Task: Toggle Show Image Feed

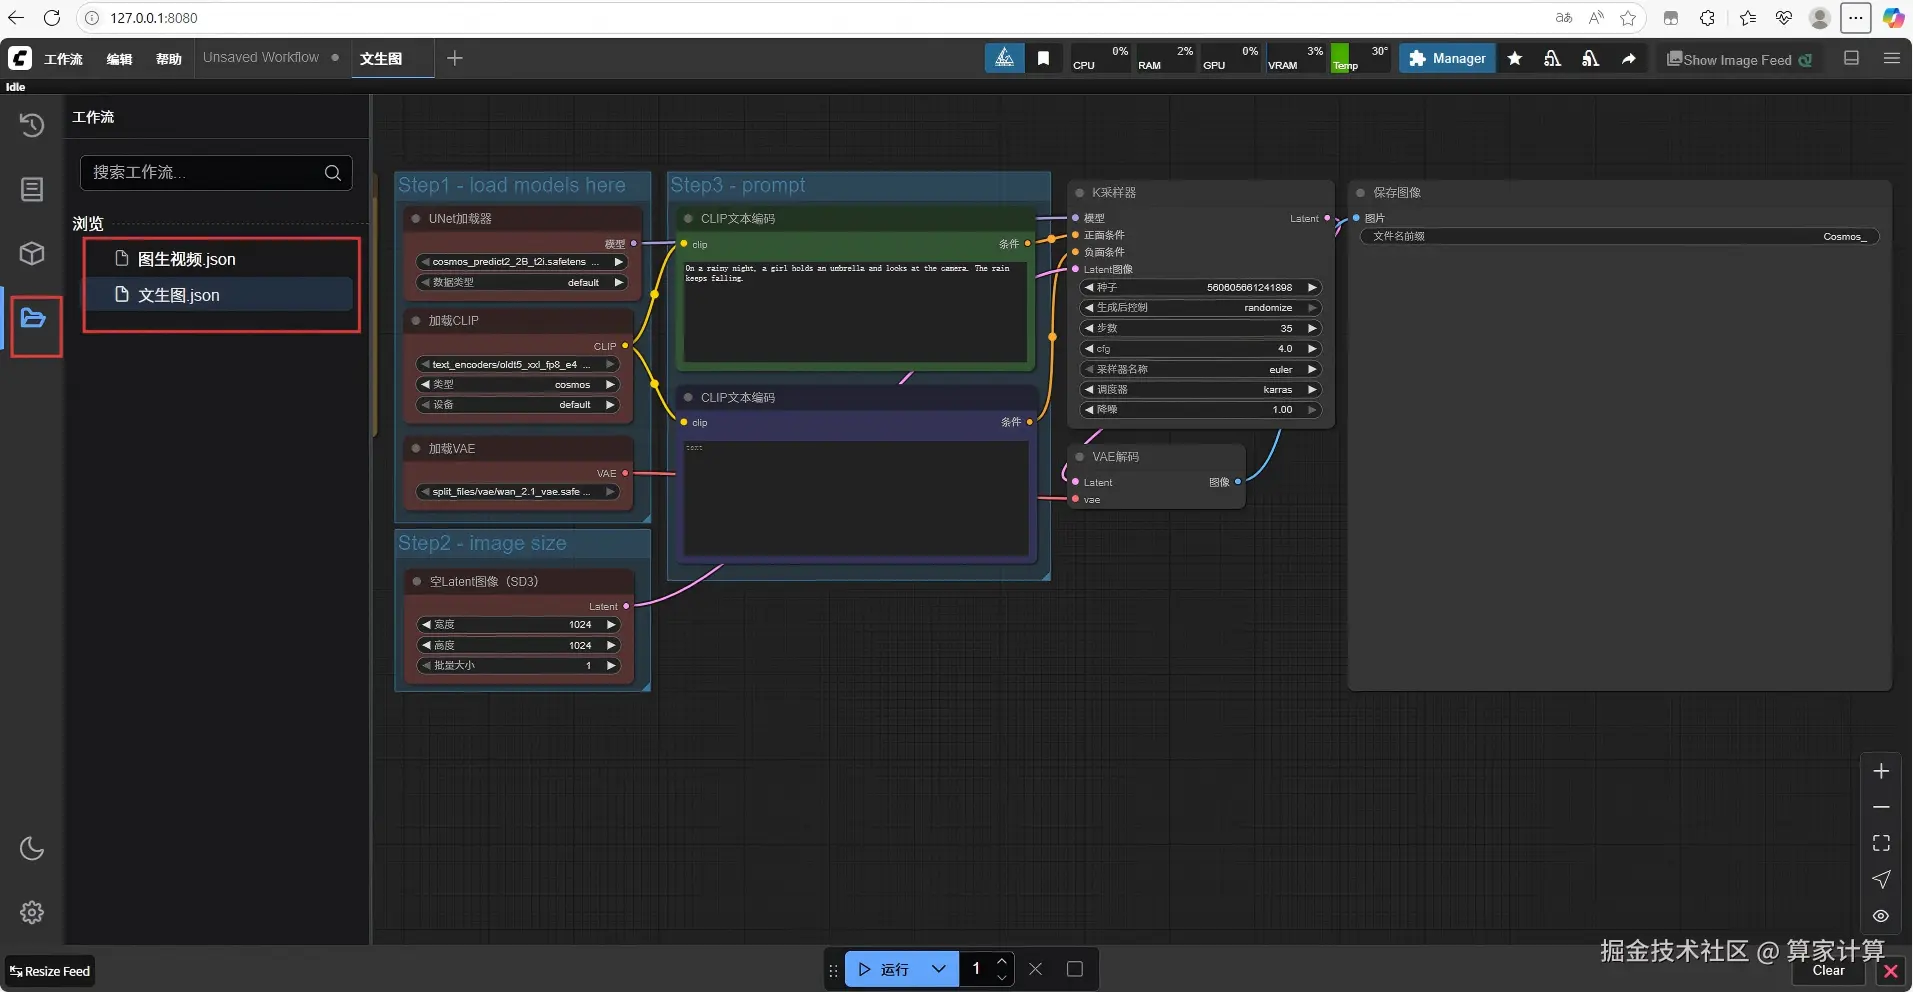Action: (1738, 60)
